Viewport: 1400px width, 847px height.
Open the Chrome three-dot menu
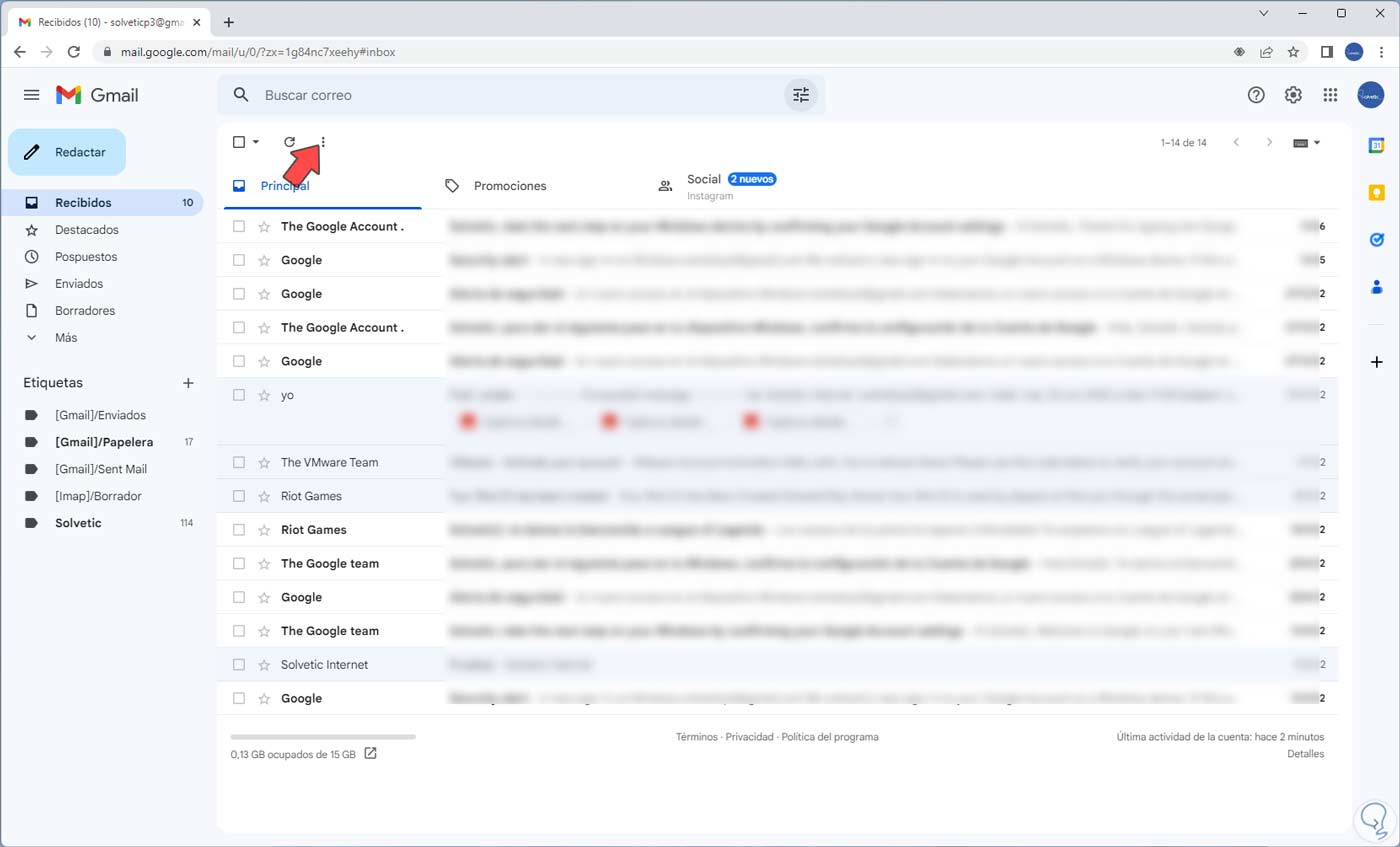(1381, 52)
